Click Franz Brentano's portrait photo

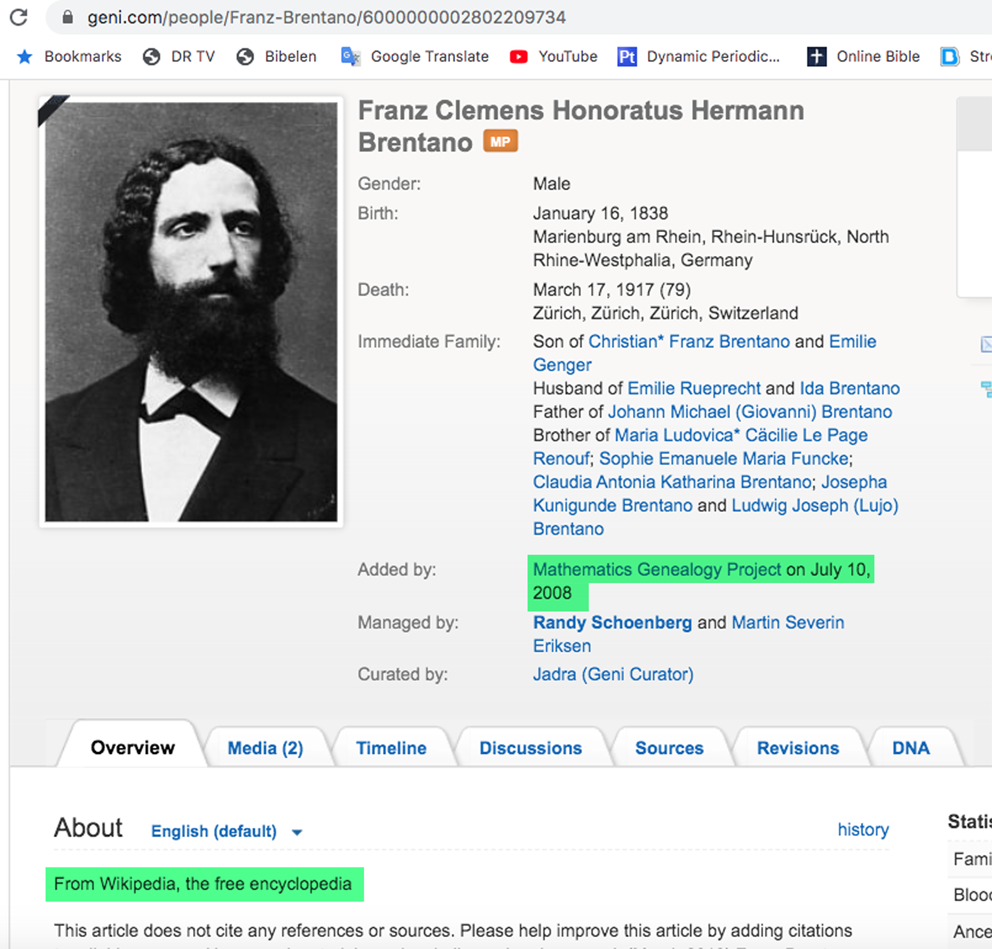(191, 312)
